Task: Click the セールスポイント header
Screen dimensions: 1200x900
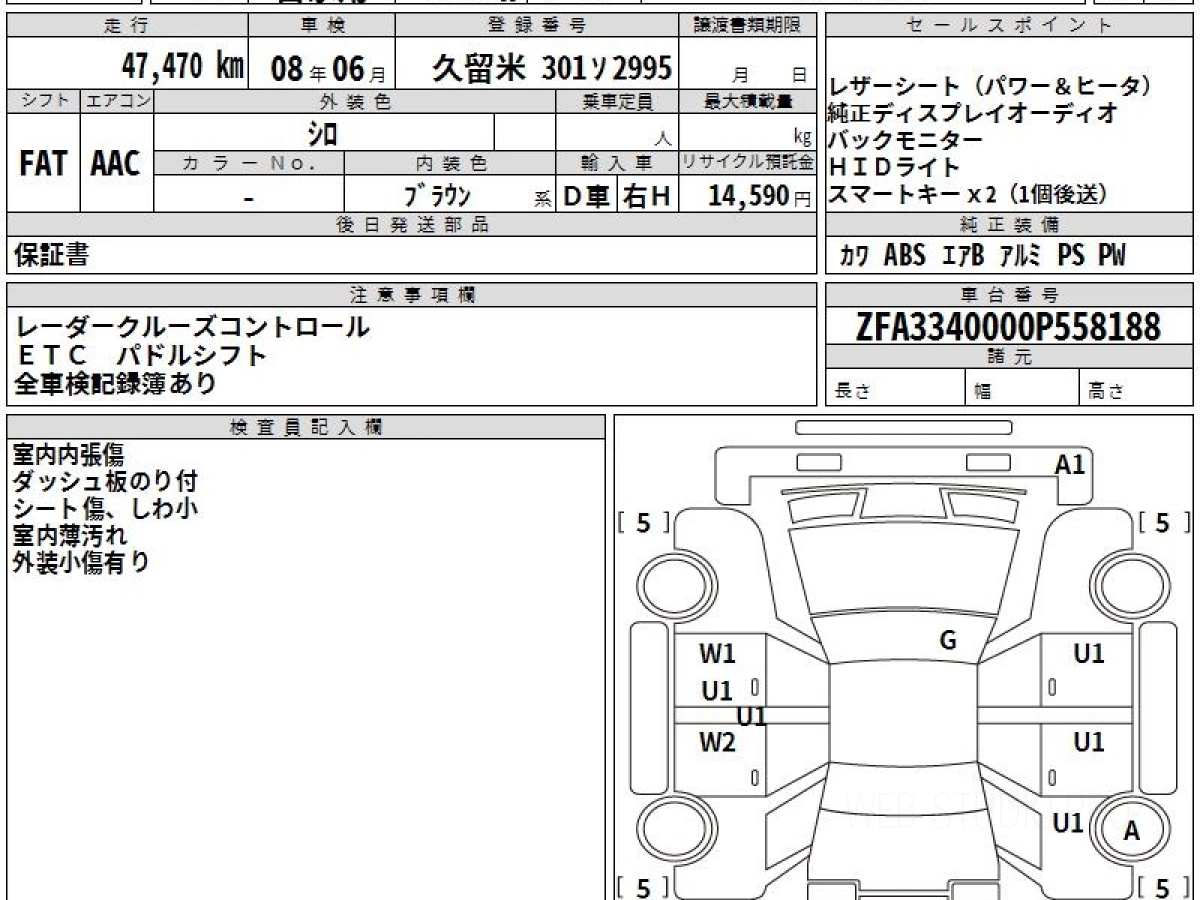Action: coord(1008,26)
